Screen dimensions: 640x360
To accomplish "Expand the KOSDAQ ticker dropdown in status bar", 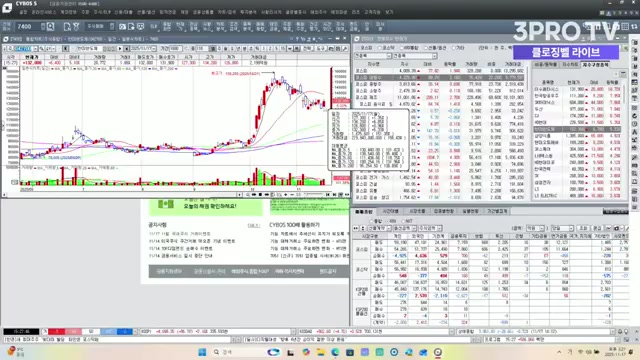I will [451, 332].
